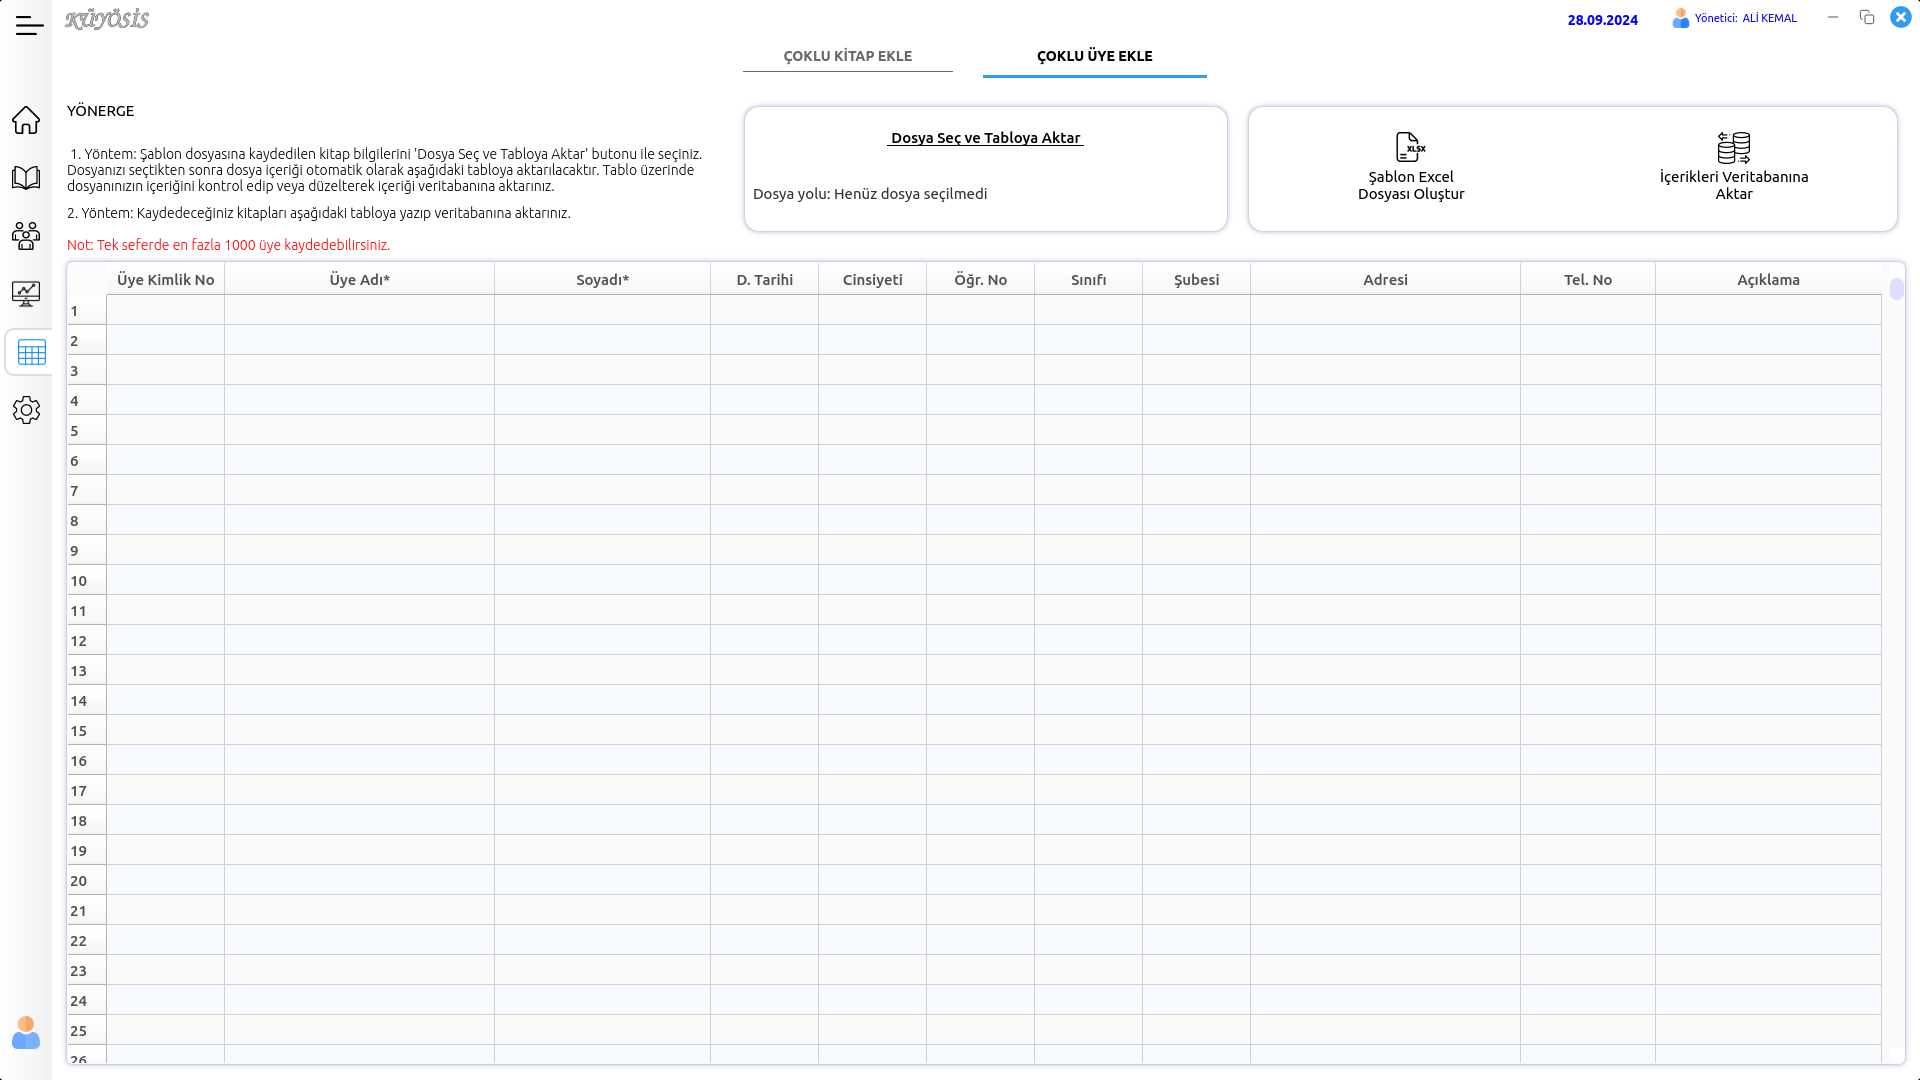Open the settings gear icon
This screenshot has width=1920, height=1080.
(26, 410)
